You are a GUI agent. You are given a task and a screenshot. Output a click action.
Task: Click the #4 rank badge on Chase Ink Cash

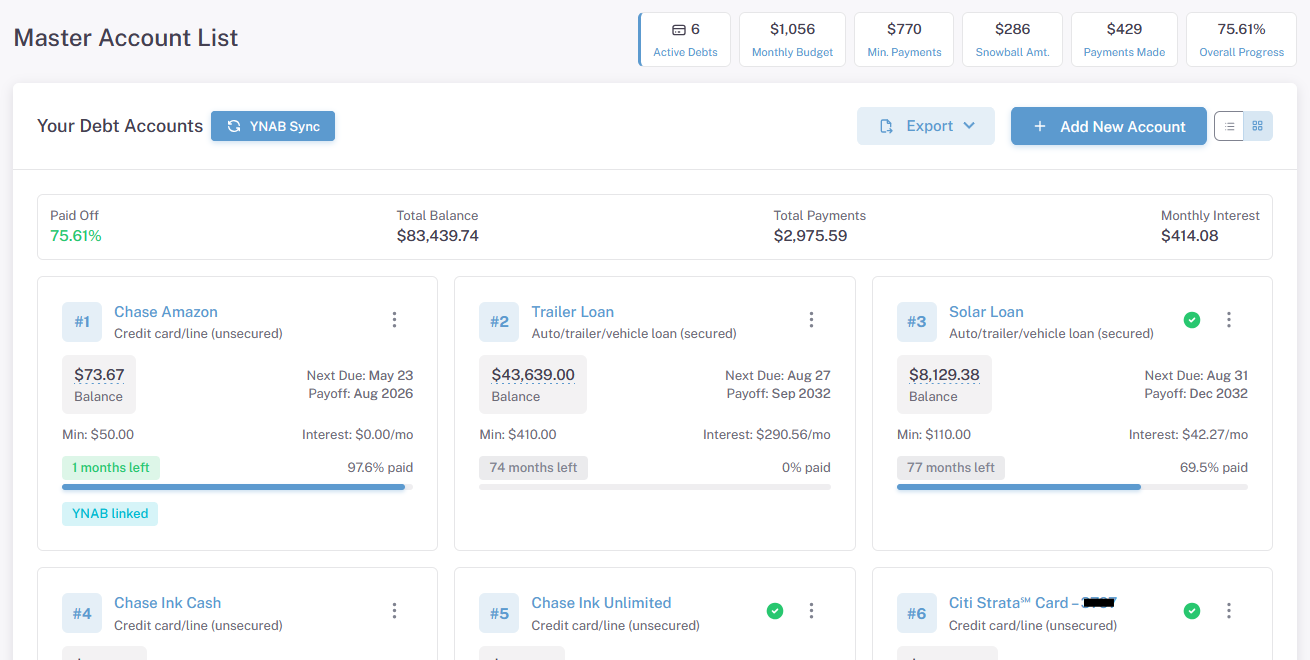(x=81, y=613)
